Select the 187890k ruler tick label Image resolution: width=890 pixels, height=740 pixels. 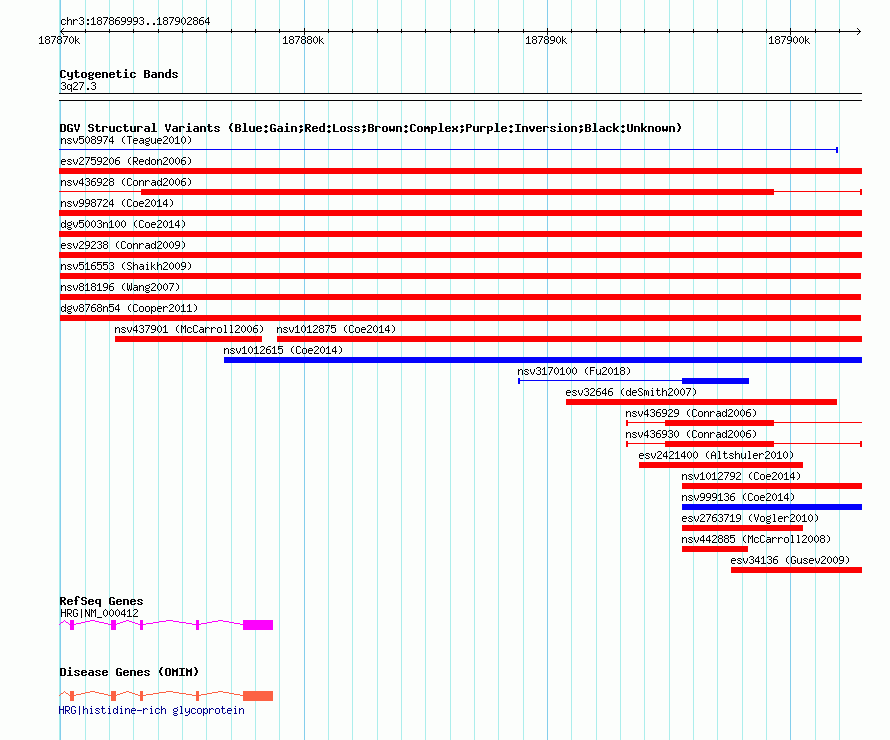(546, 40)
